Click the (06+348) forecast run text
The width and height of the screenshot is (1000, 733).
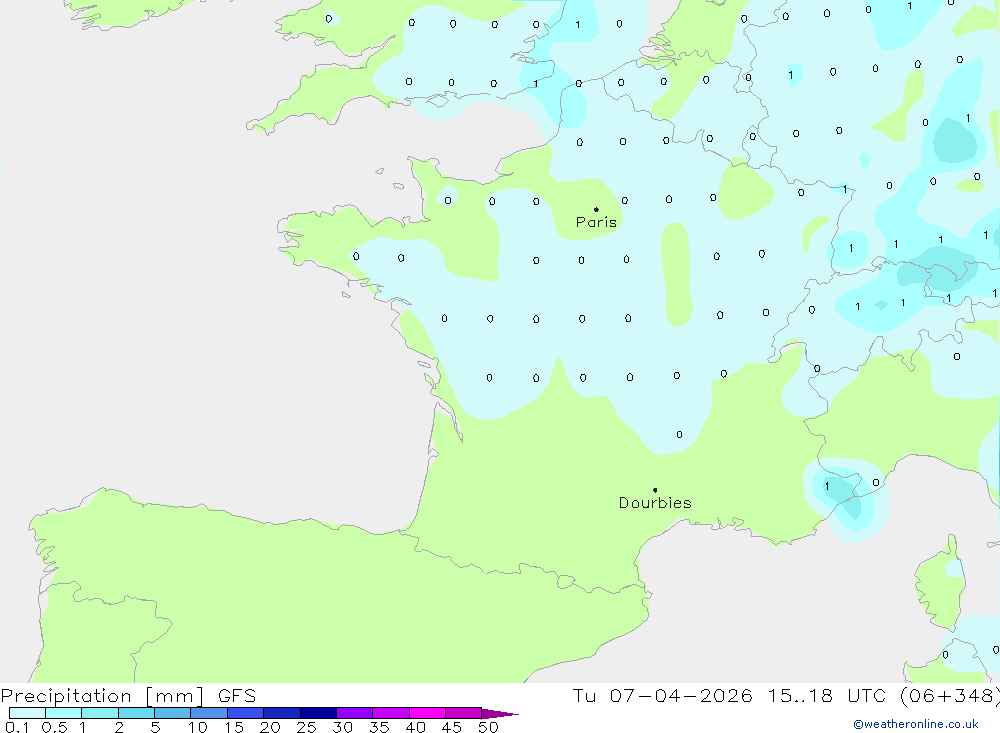pos(950,695)
